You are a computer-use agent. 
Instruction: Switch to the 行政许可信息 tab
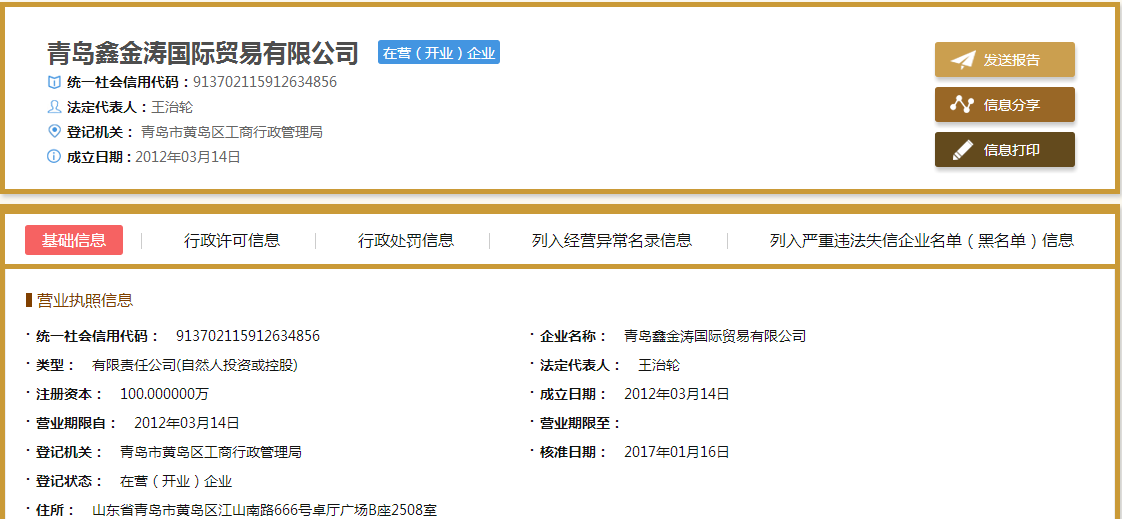click(x=232, y=240)
